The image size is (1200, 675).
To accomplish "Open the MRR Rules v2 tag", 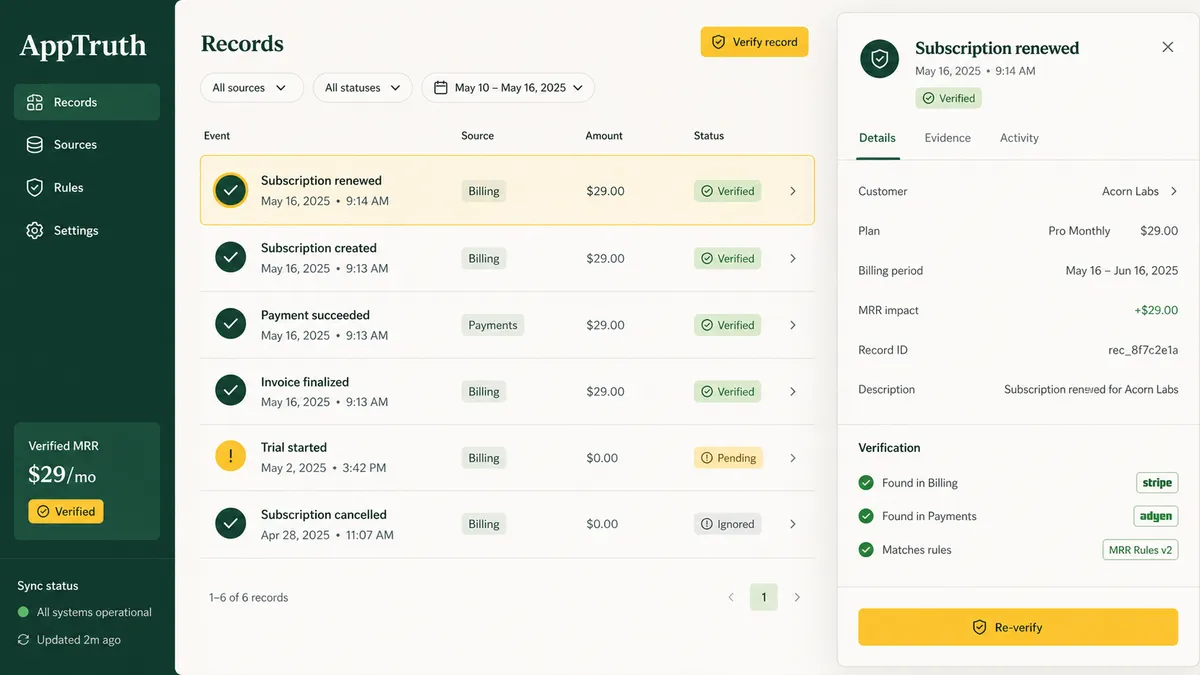I will 1140,550.
